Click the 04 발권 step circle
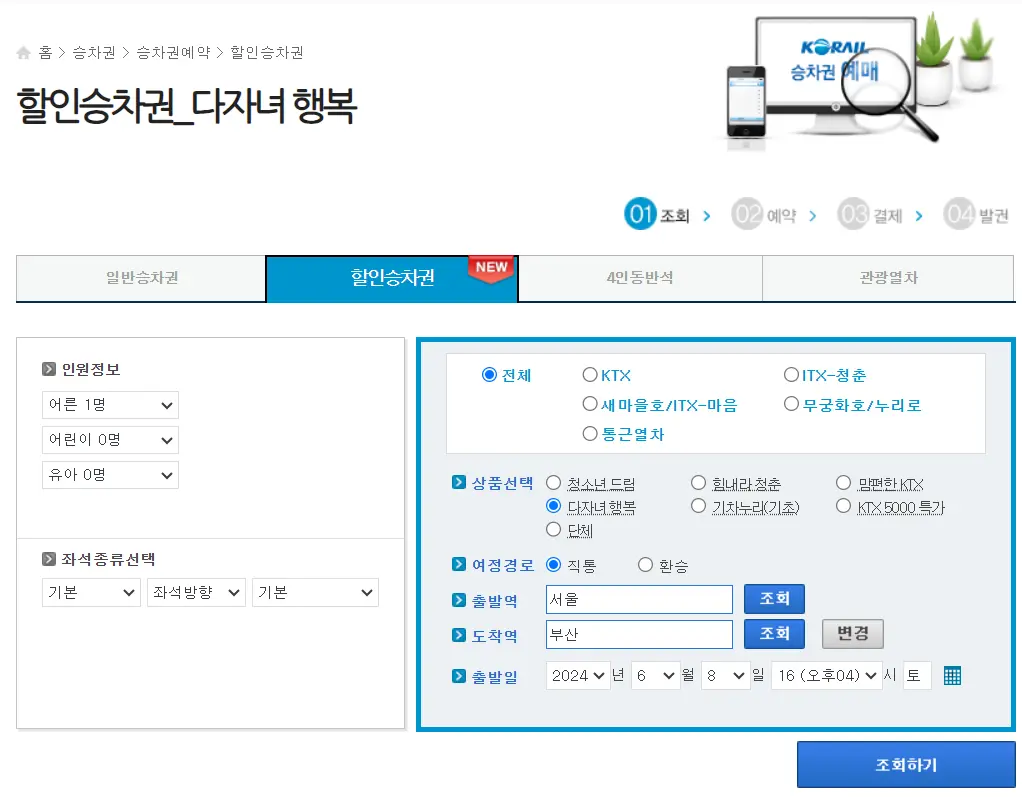 point(959,214)
